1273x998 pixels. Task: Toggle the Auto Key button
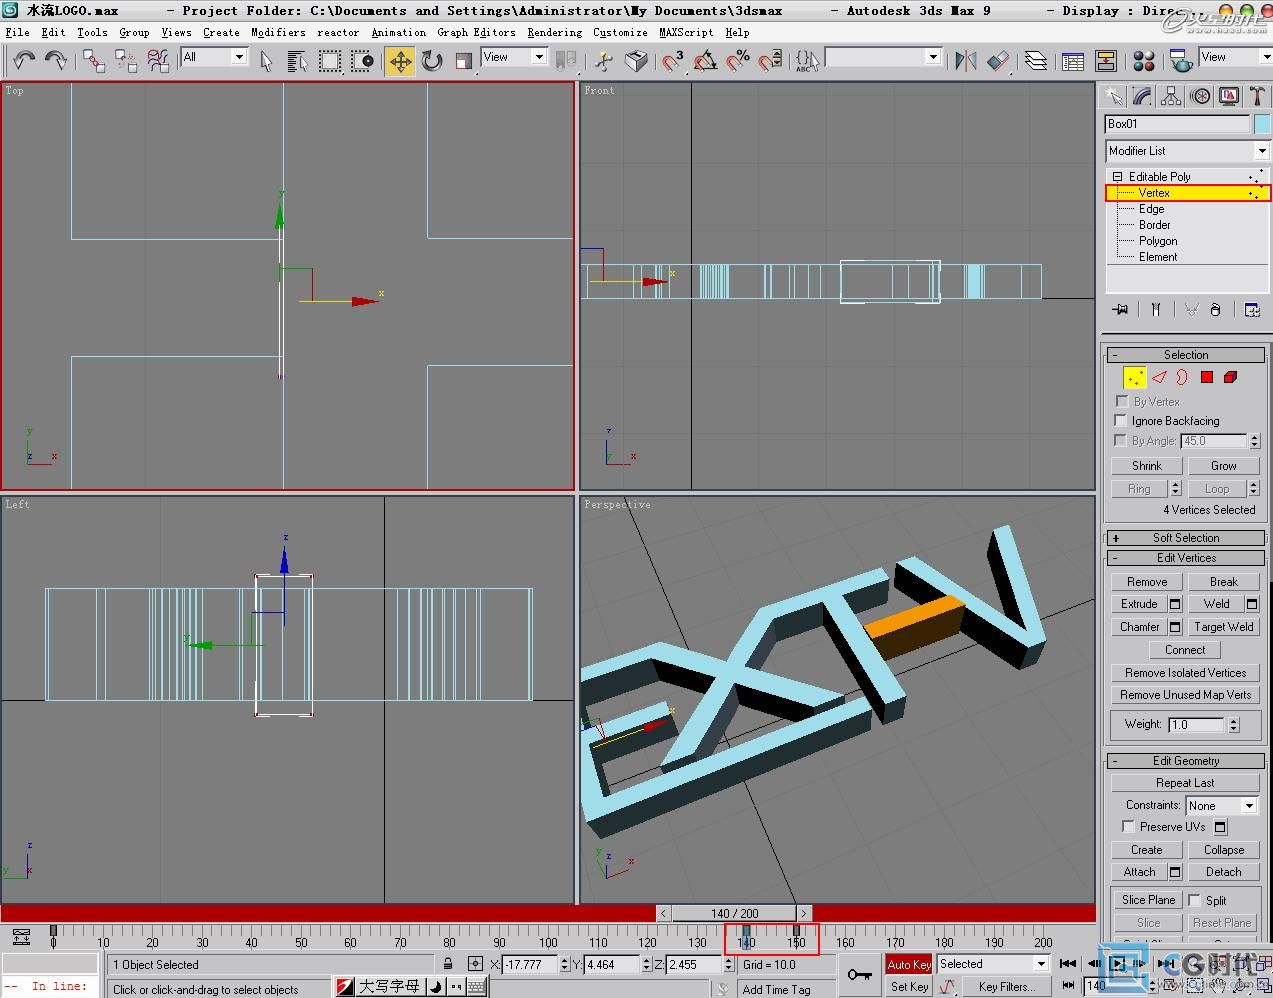pos(908,964)
